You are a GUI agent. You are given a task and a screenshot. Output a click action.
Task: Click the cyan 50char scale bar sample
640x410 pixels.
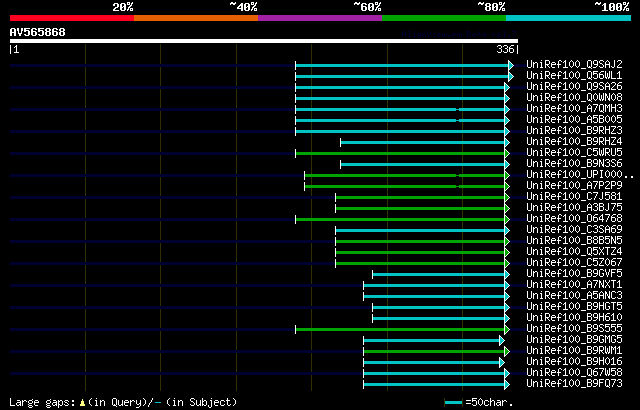coord(453,403)
